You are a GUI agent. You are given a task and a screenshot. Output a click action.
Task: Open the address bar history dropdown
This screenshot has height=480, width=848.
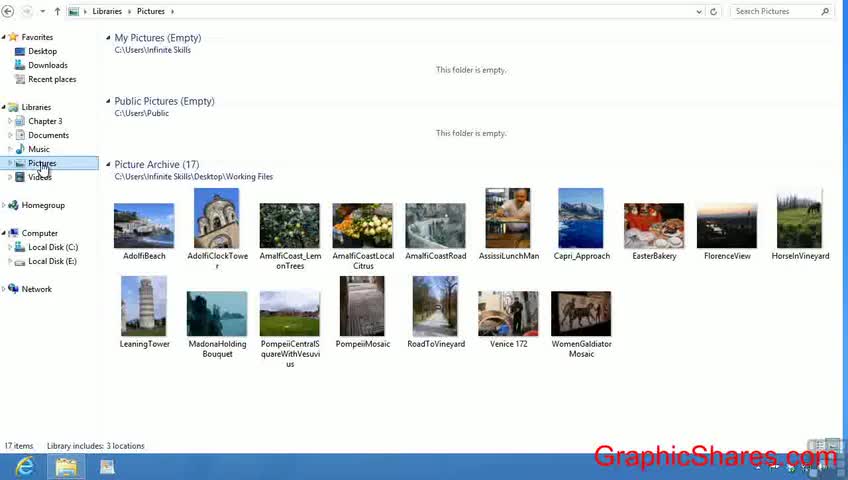click(x=699, y=11)
